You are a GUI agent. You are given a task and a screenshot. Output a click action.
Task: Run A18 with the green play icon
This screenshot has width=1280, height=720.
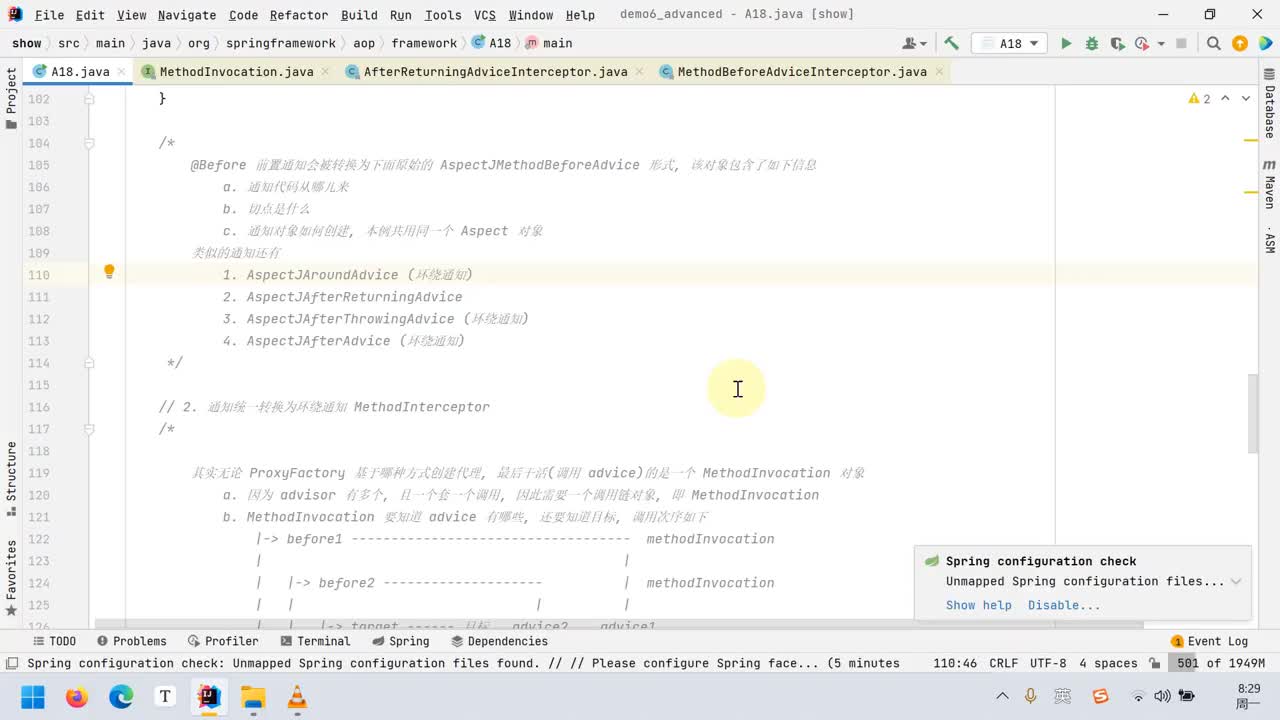(1066, 43)
